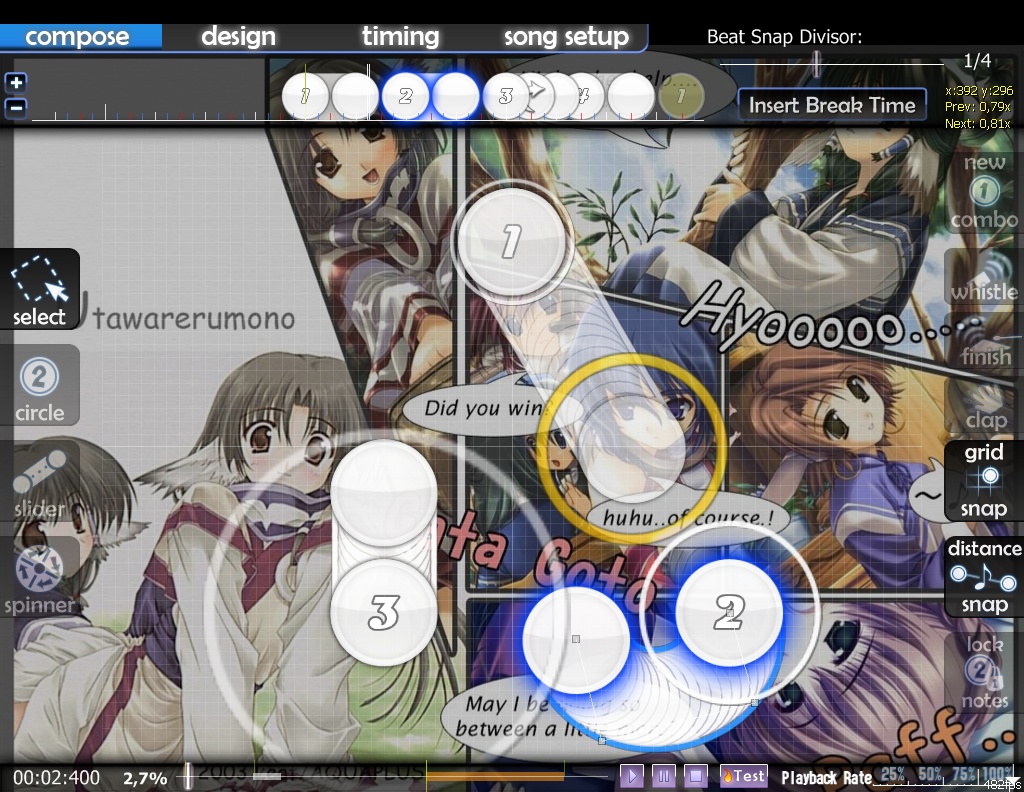The width and height of the screenshot is (1024, 792).
Task: Turn off distance snap
Action: tap(984, 576)
